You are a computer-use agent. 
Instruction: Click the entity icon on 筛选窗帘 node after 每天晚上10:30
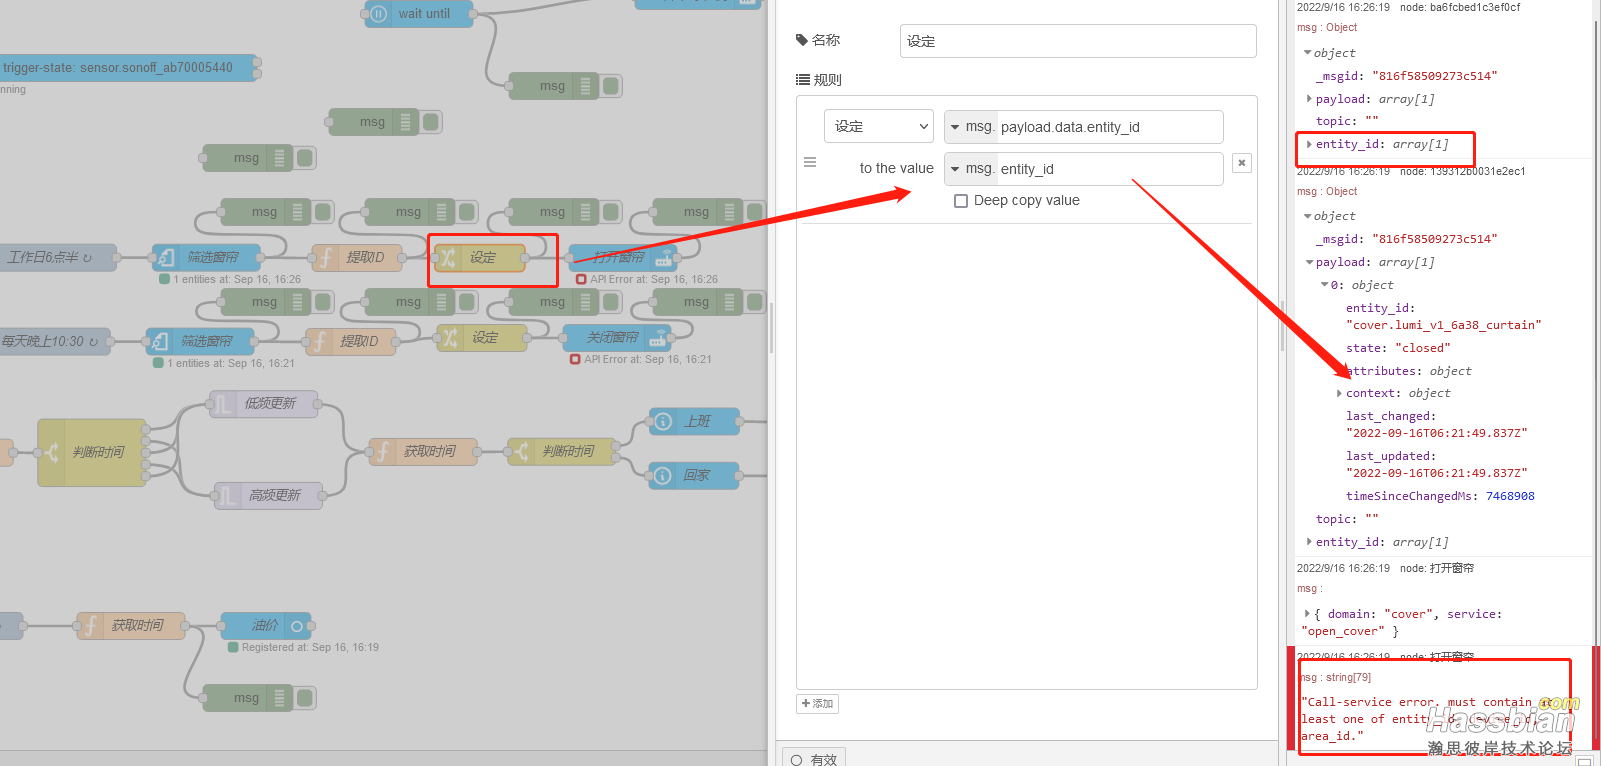[x=159, y=342]
